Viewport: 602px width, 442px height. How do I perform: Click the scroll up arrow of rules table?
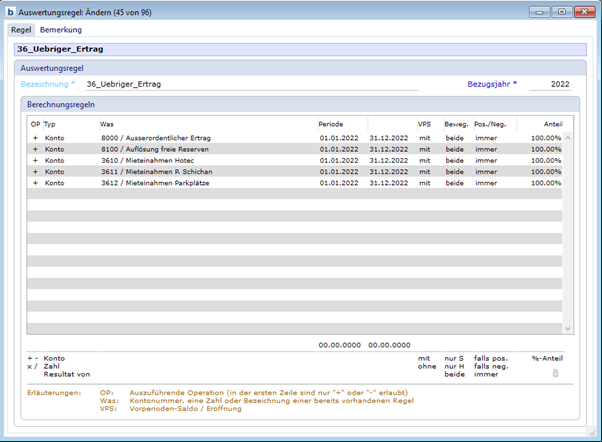pos(568,137)
